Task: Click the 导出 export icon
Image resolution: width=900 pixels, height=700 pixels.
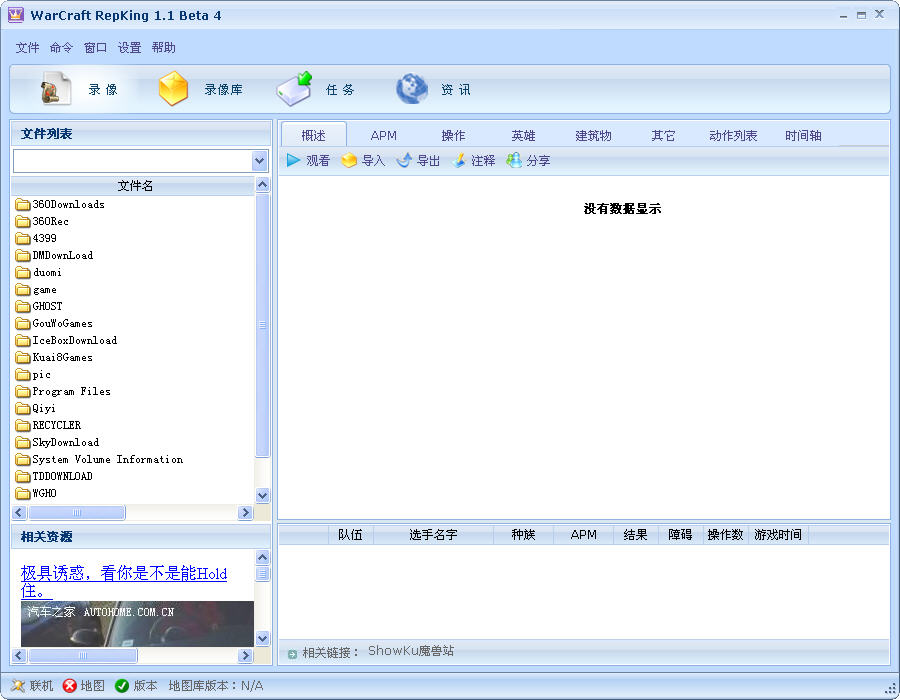Action: (x=404, y=161)
